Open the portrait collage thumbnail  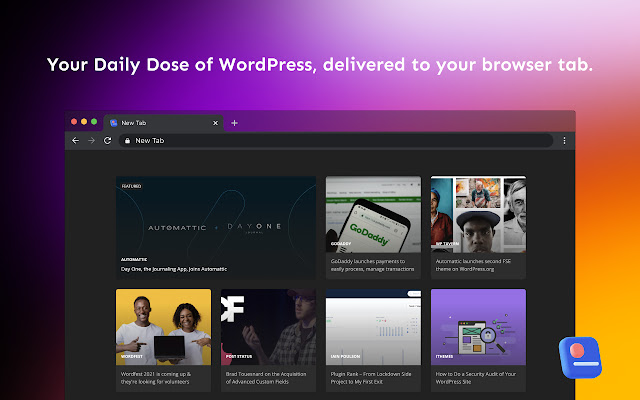(x=478, y=214)
